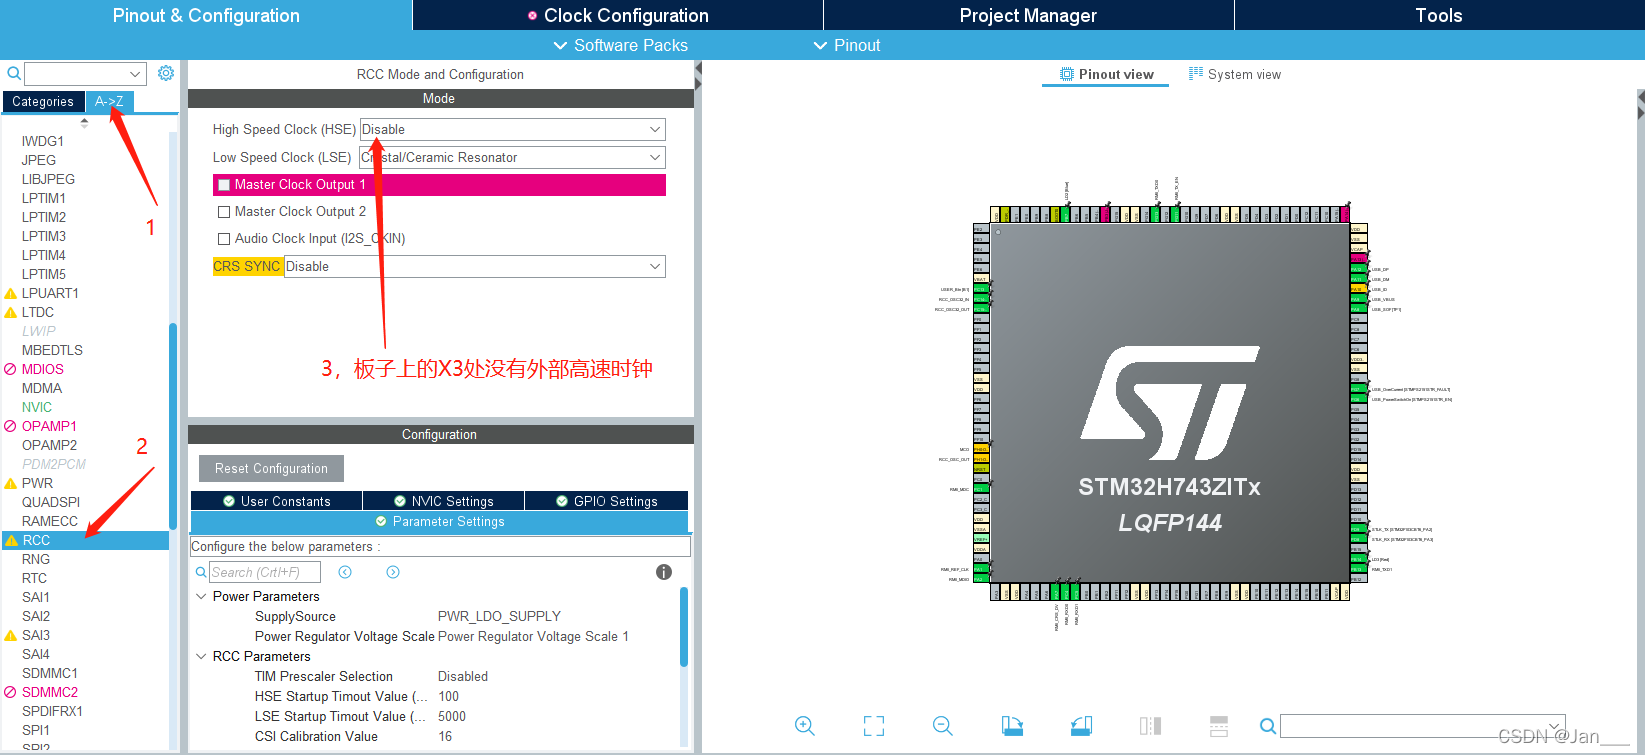Viewport: 1645px width, 755px height.
Task: Fit the chip view to screen
Action: click(x=874, y=726)
